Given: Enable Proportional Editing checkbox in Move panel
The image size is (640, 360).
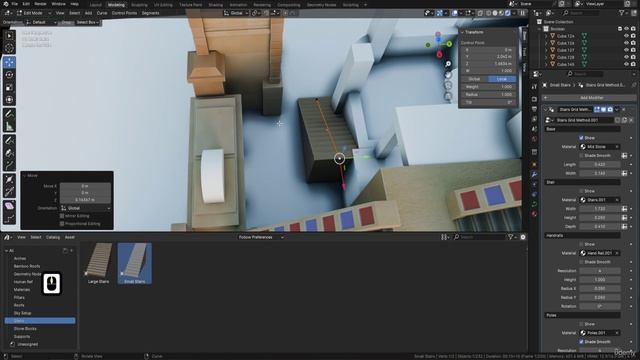Looking at the screenshot, I should pos(62,224).
